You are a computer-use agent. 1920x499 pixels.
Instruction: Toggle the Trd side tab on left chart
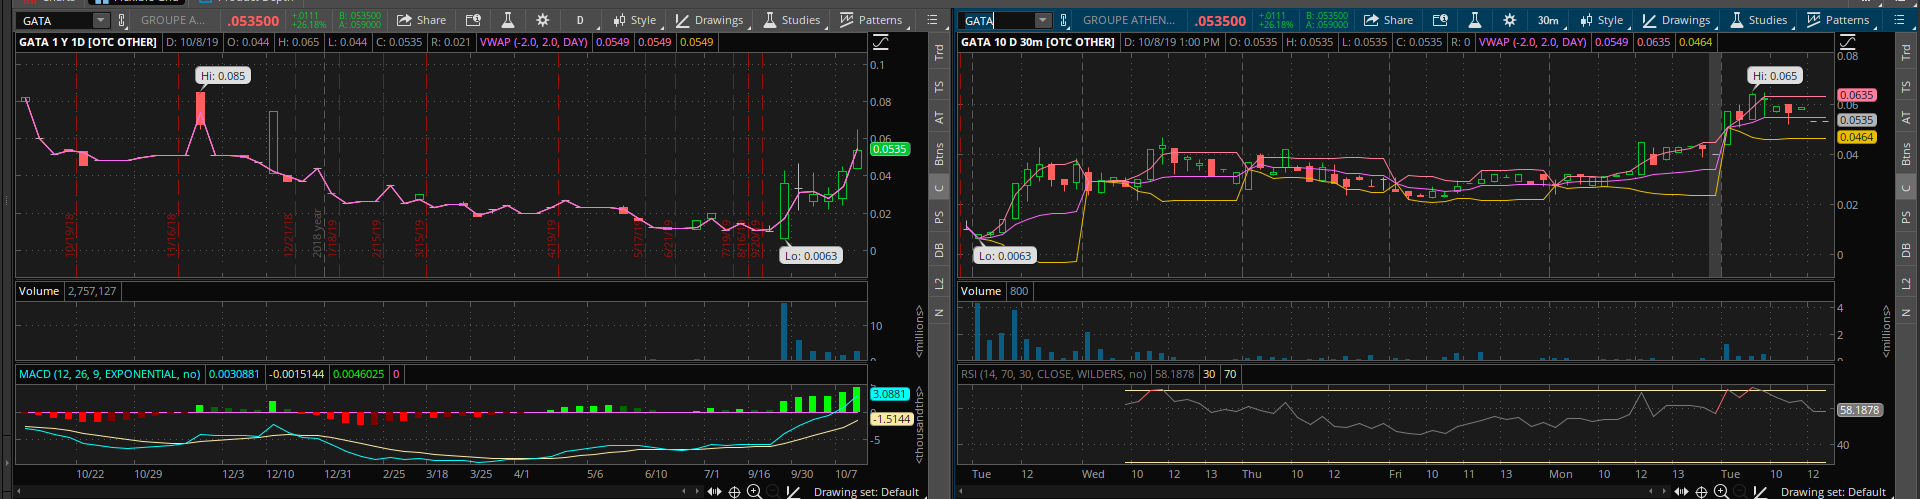coord(939,53)
